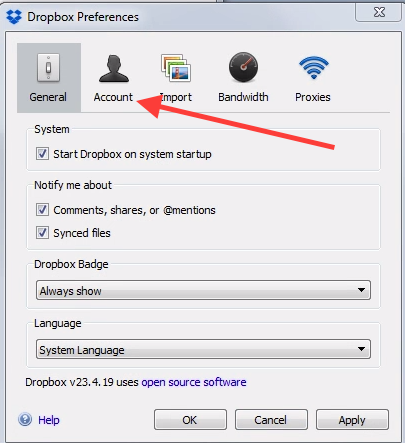This screenshot has width=405, height=443.
Task: Click the General light switch icon
Action: pos(48,68)
